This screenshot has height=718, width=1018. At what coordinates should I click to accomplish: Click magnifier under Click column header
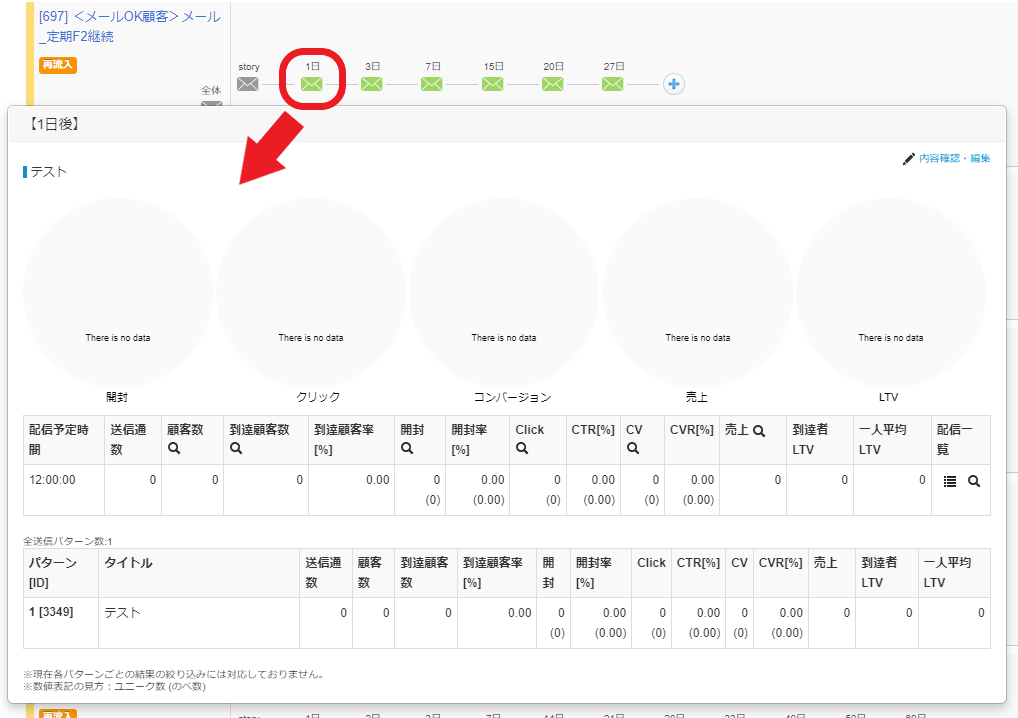point(522,450)
